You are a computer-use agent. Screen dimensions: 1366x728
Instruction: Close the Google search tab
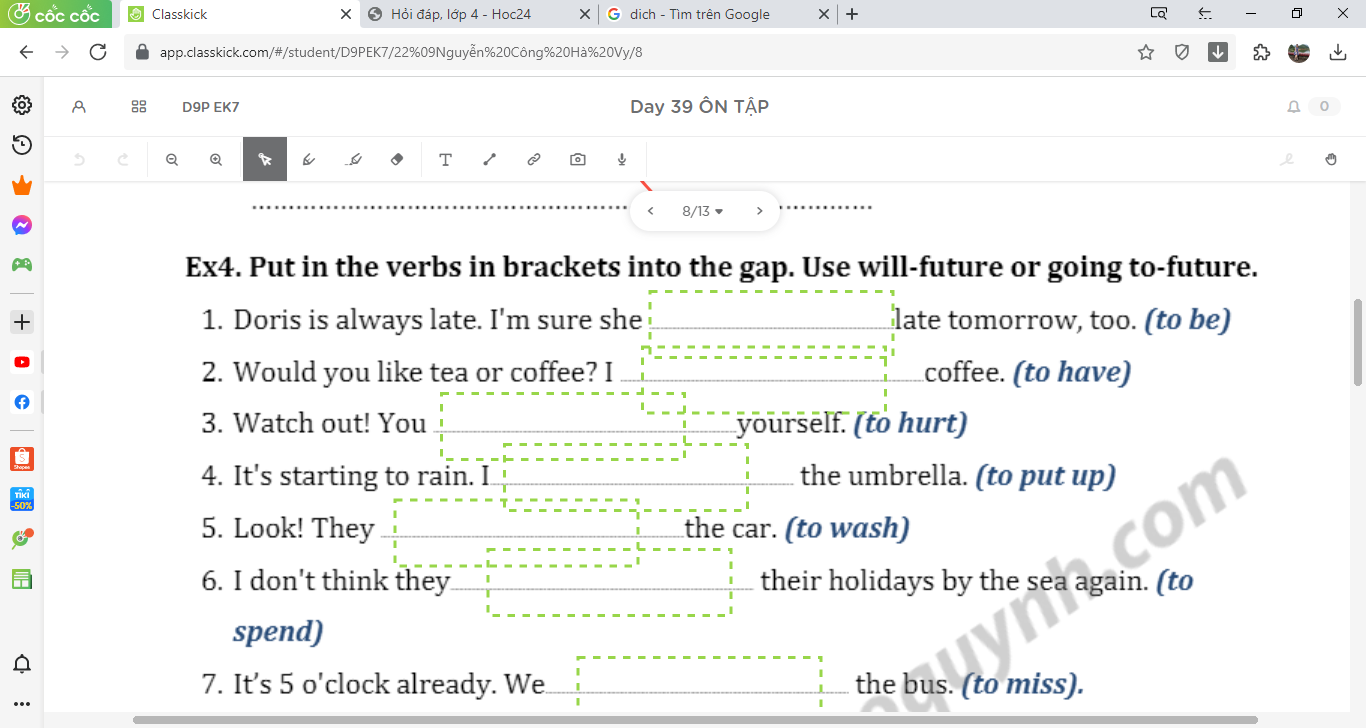(824, 14)
